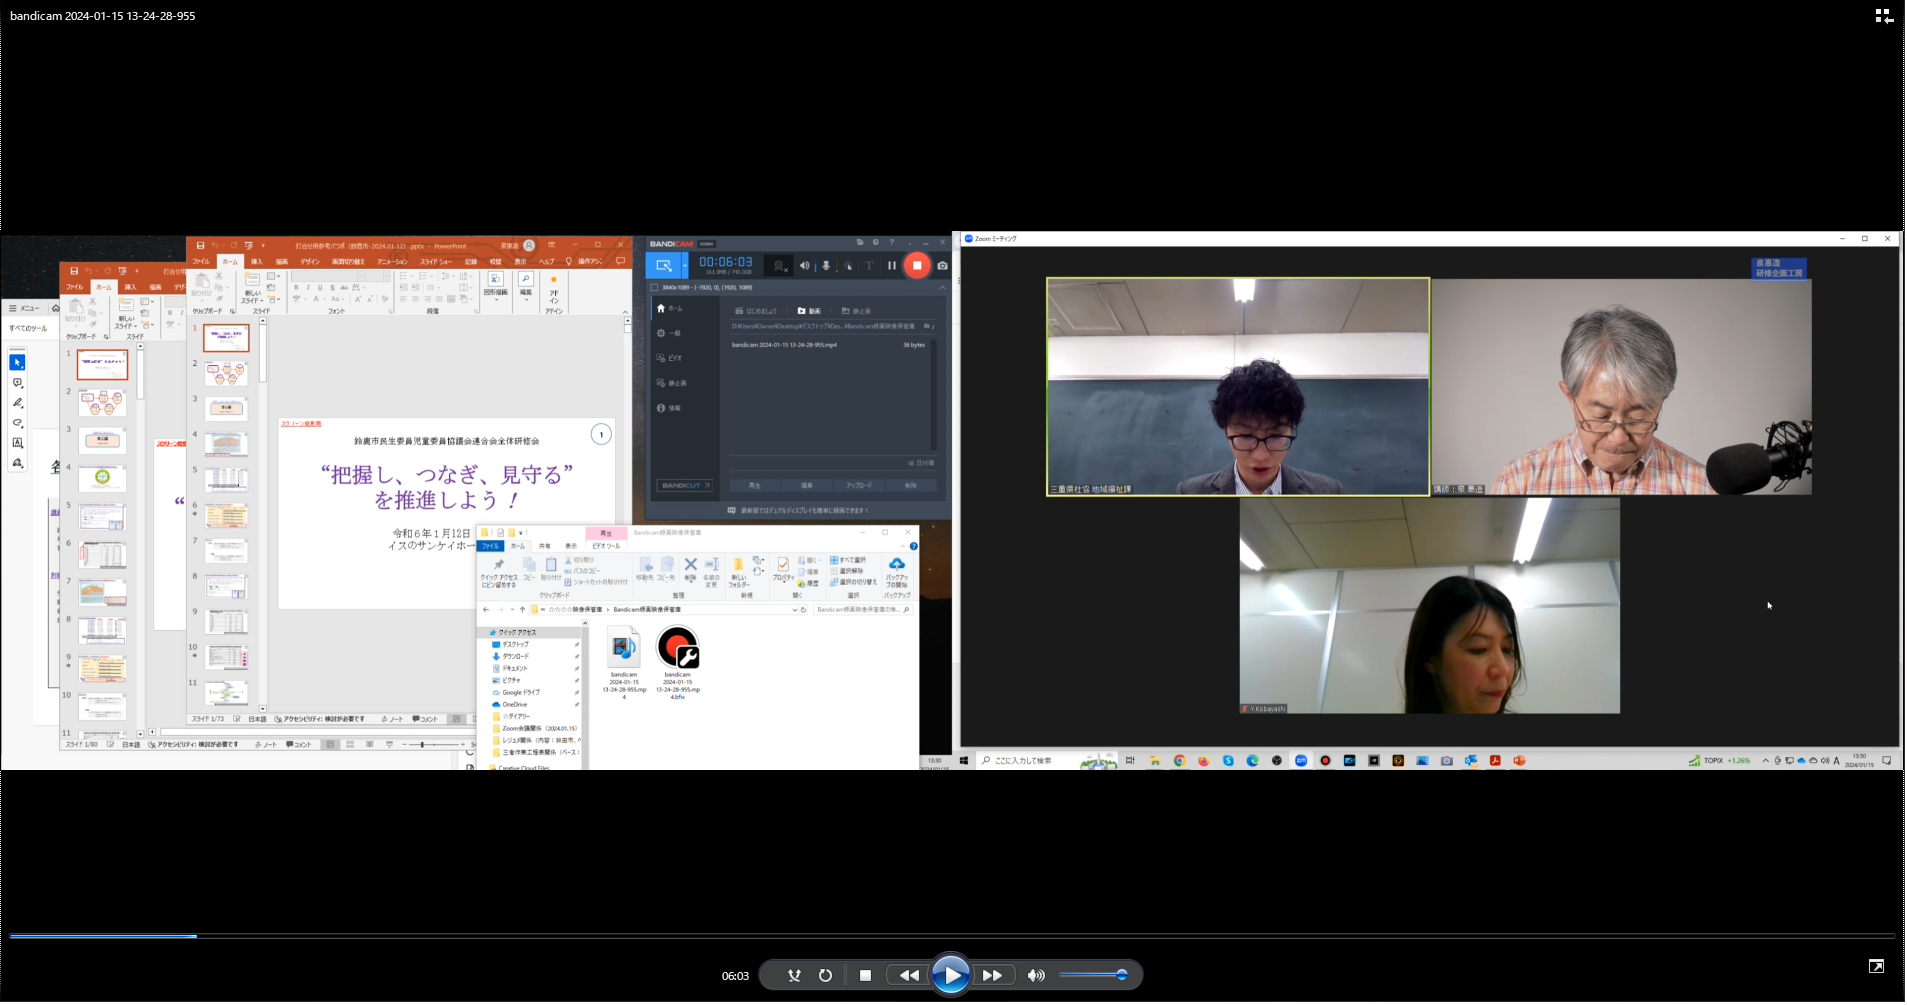The height and width of the screenshot is (1005, 1907).
Task: Select slide 2 thumbnail in front PowerPoint
Action: (226, 373)
